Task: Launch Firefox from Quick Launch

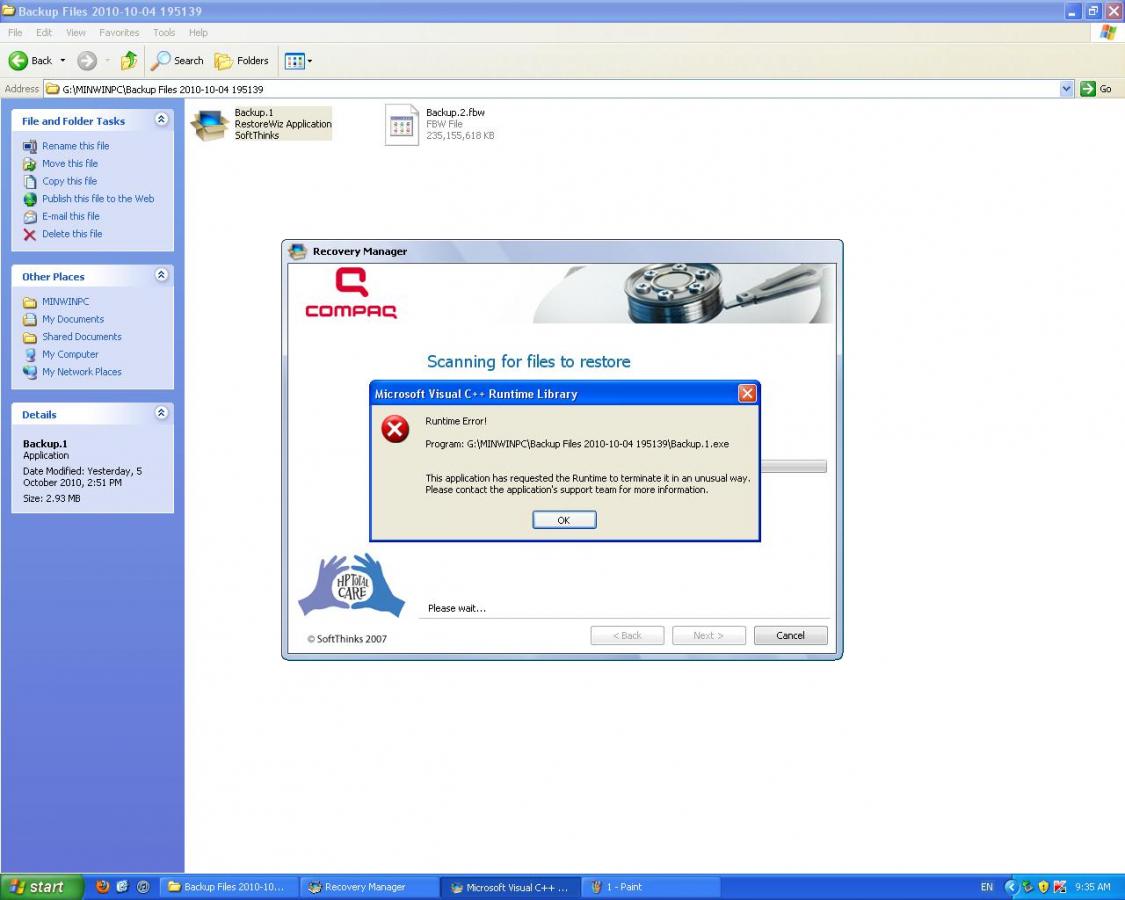Action: 103,886
